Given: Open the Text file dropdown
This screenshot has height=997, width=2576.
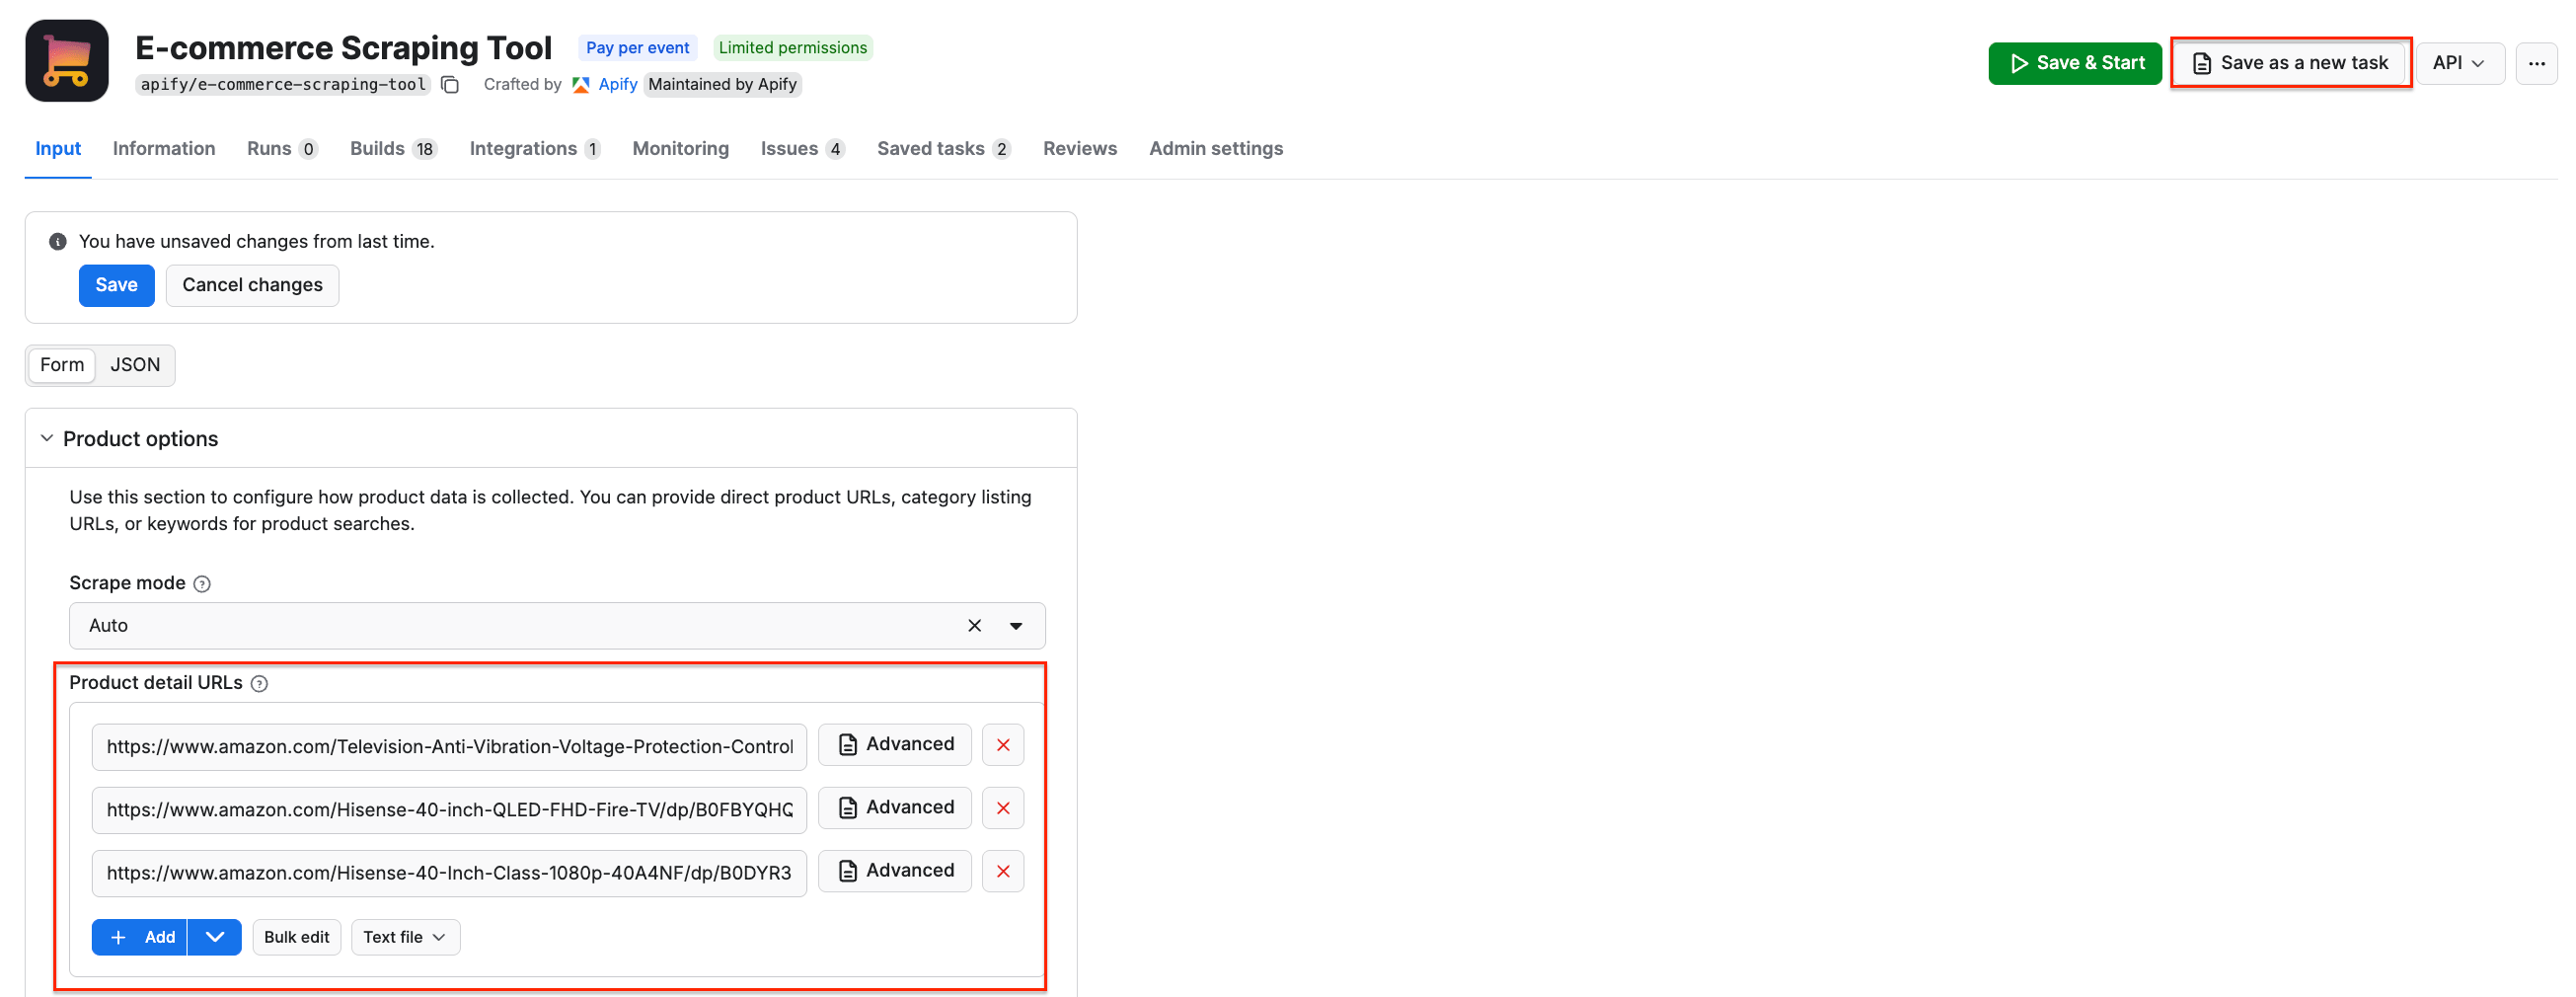Looking at the screenshot, I should tap(405, 938).
